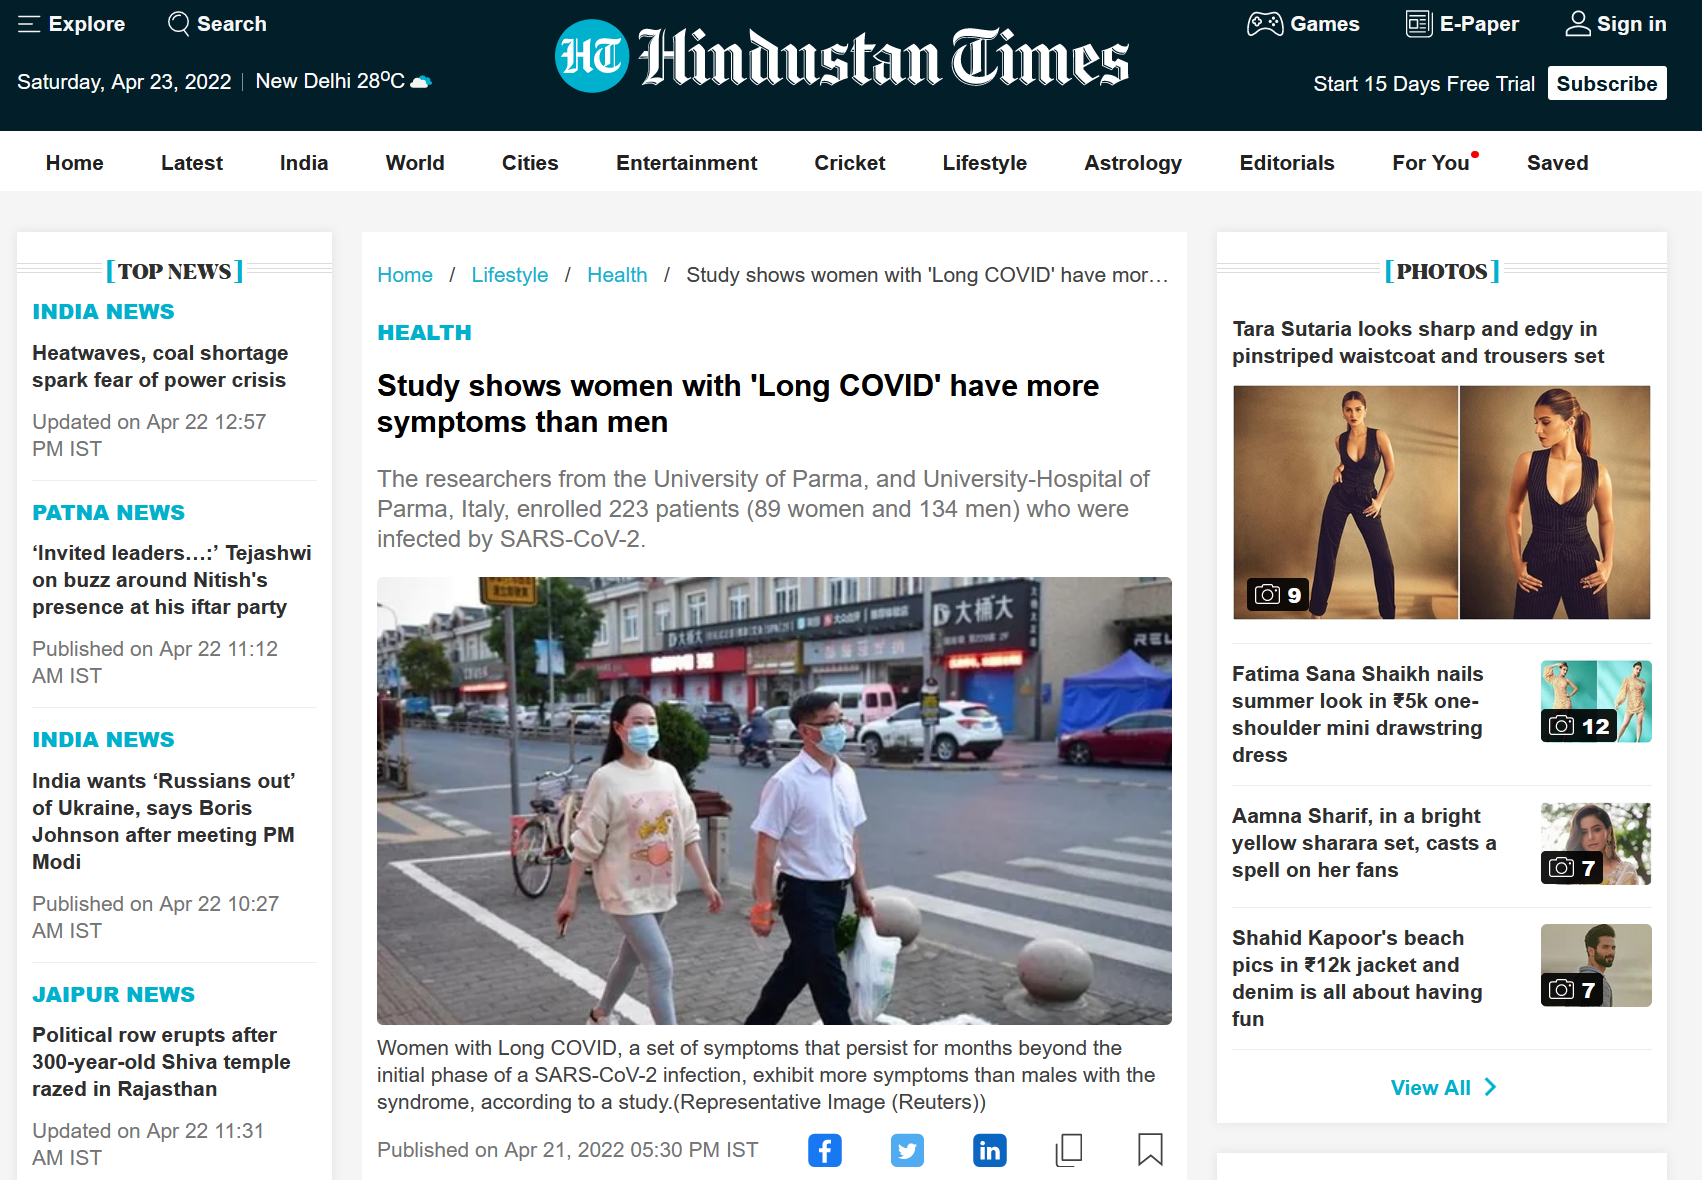Viewport: 1702px width, 1180px height.
Task: Copy the article link icon
Action: [x=1069, y=1150]
